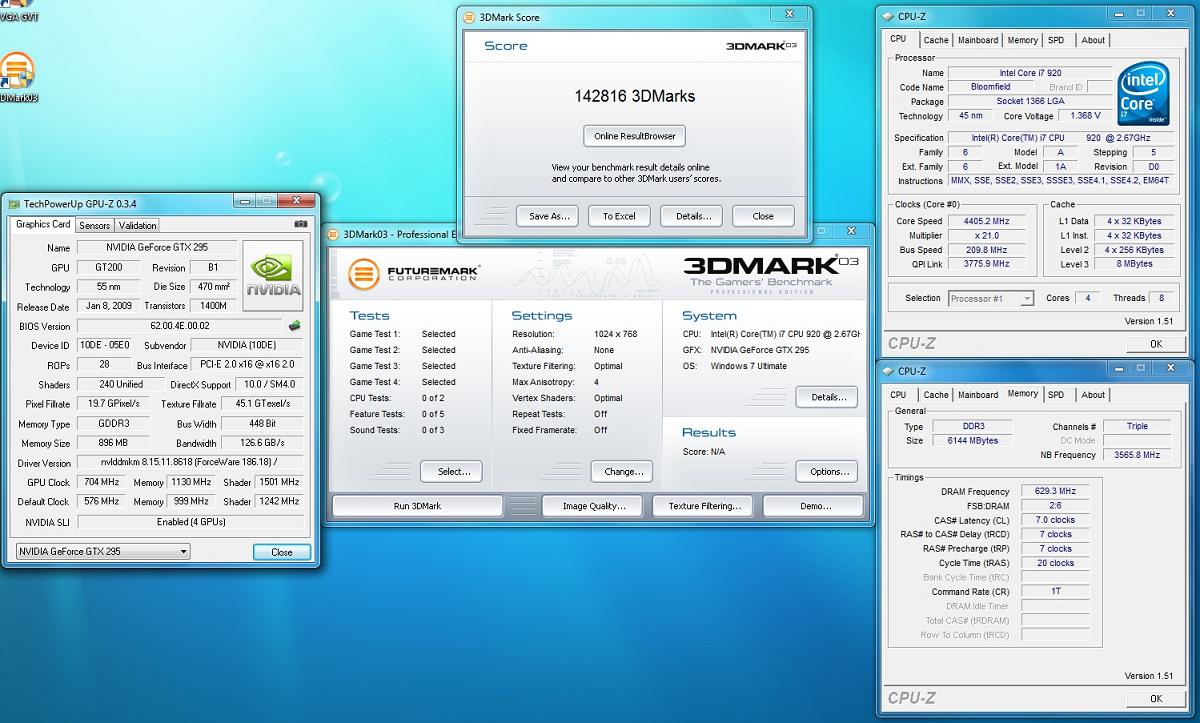
Task: Click Run 3DMark button
Action: pos(417,506)
